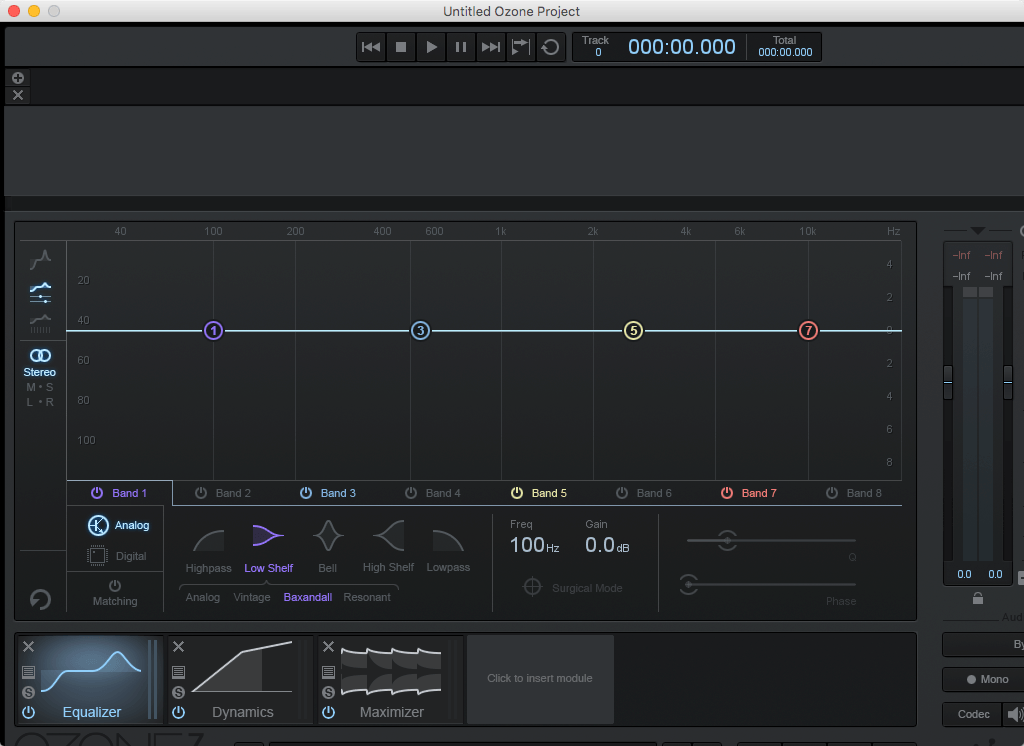Image resolution: width=1024 pixels, height=746 pixels.
Task: Choose Digital EQ mode
Action: 117,556
